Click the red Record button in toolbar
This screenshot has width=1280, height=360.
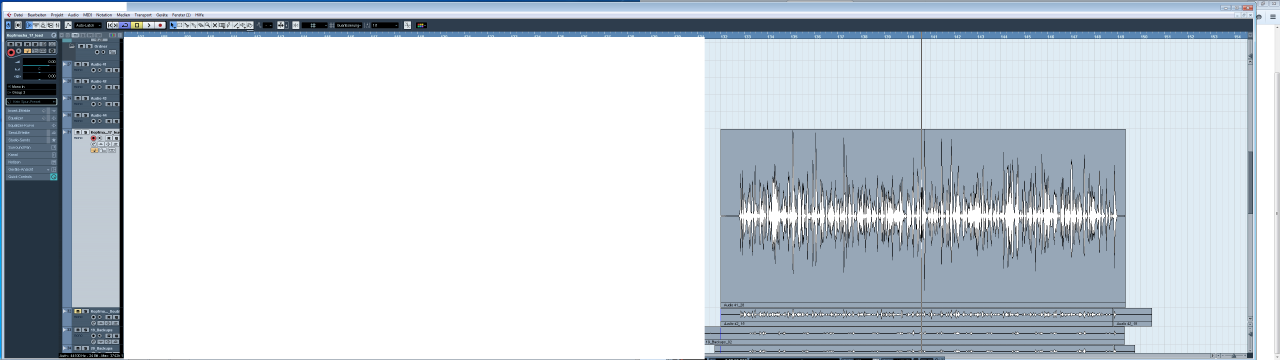pyautogui.click(x=160, y=25)
